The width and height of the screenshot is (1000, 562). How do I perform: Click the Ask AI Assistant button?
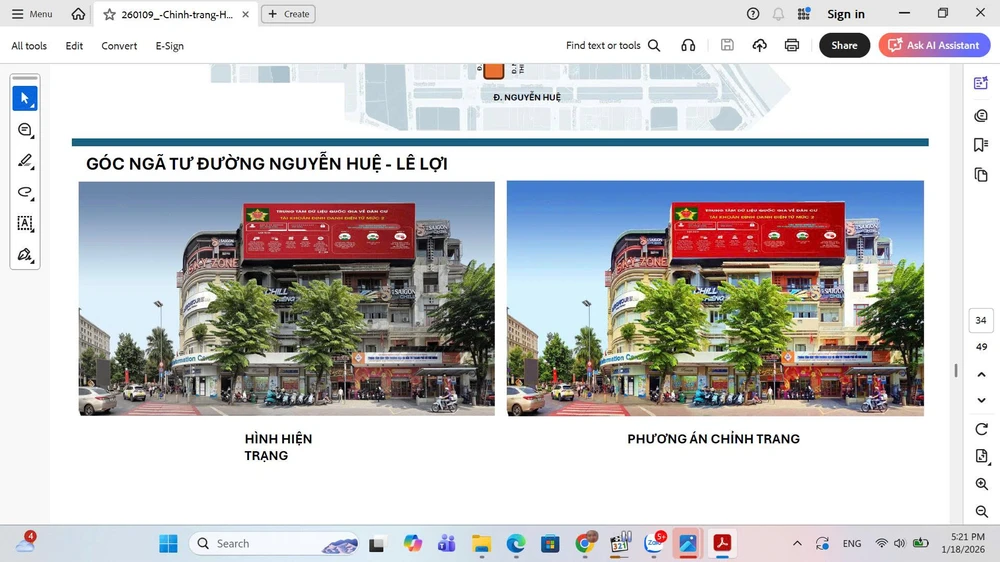934,45
